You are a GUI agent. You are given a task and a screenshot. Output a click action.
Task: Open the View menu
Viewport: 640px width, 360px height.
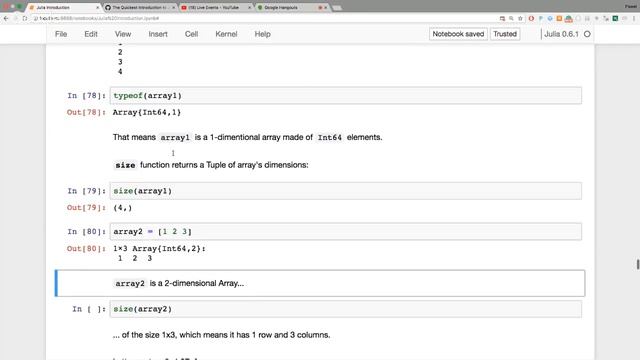click(123, 34)
